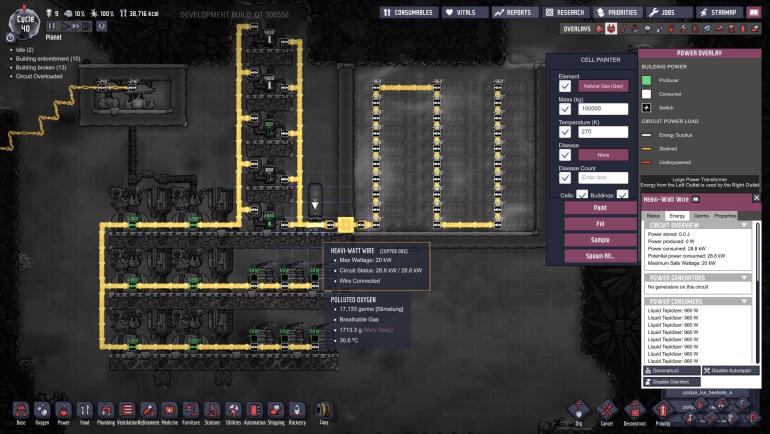Click the Disable Autorepair button

731,371
